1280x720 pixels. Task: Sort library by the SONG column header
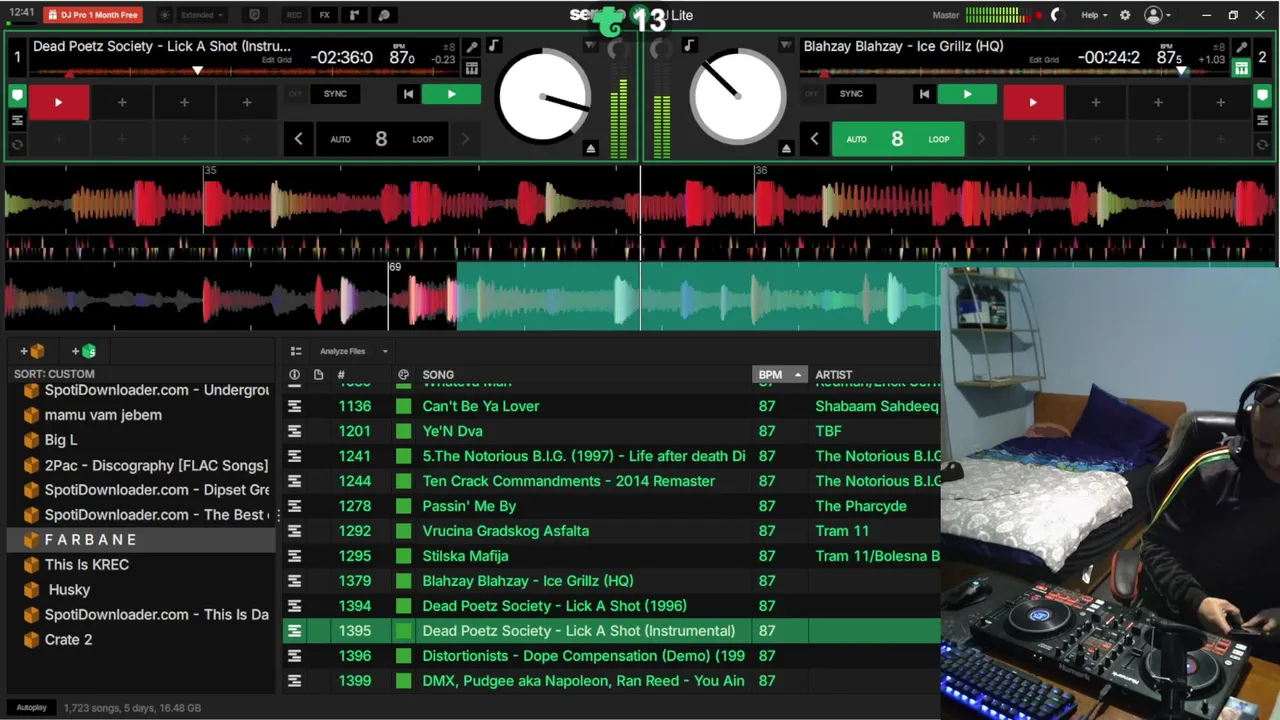pyautogui.click(x=438, y=375)
